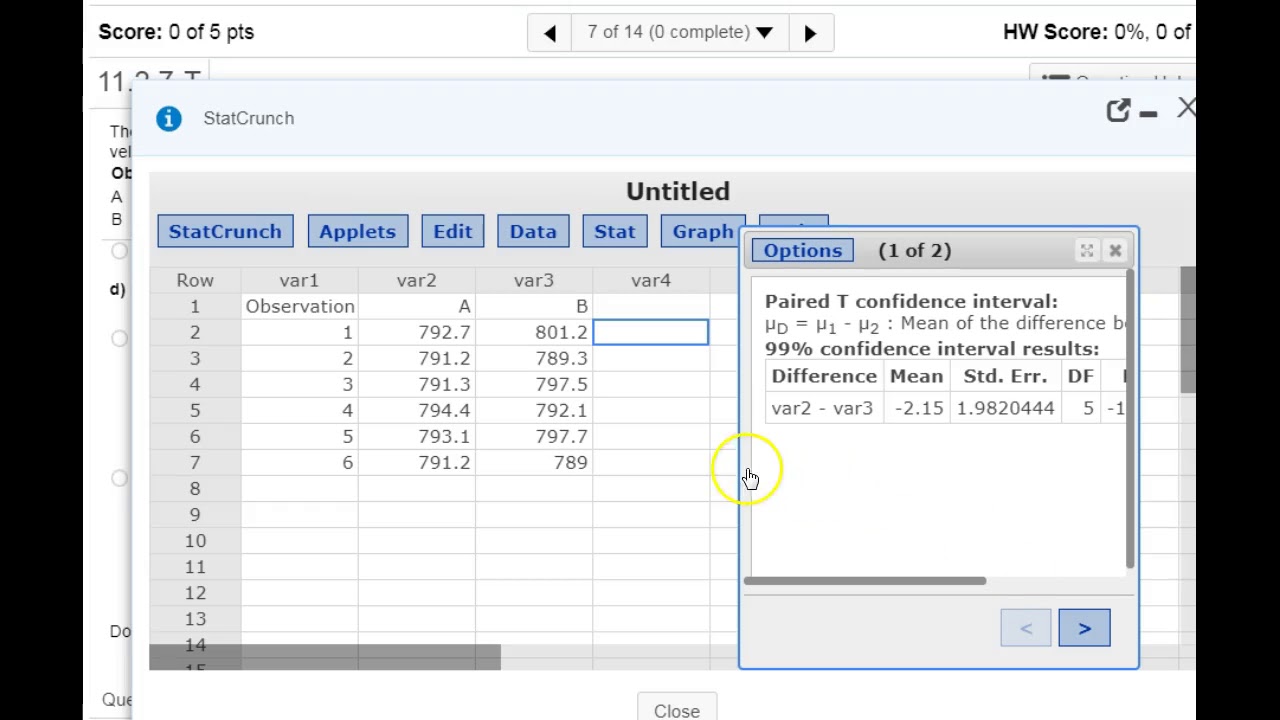Click cell with value 789.3
1280x720 pixels.
pos(533,358)
